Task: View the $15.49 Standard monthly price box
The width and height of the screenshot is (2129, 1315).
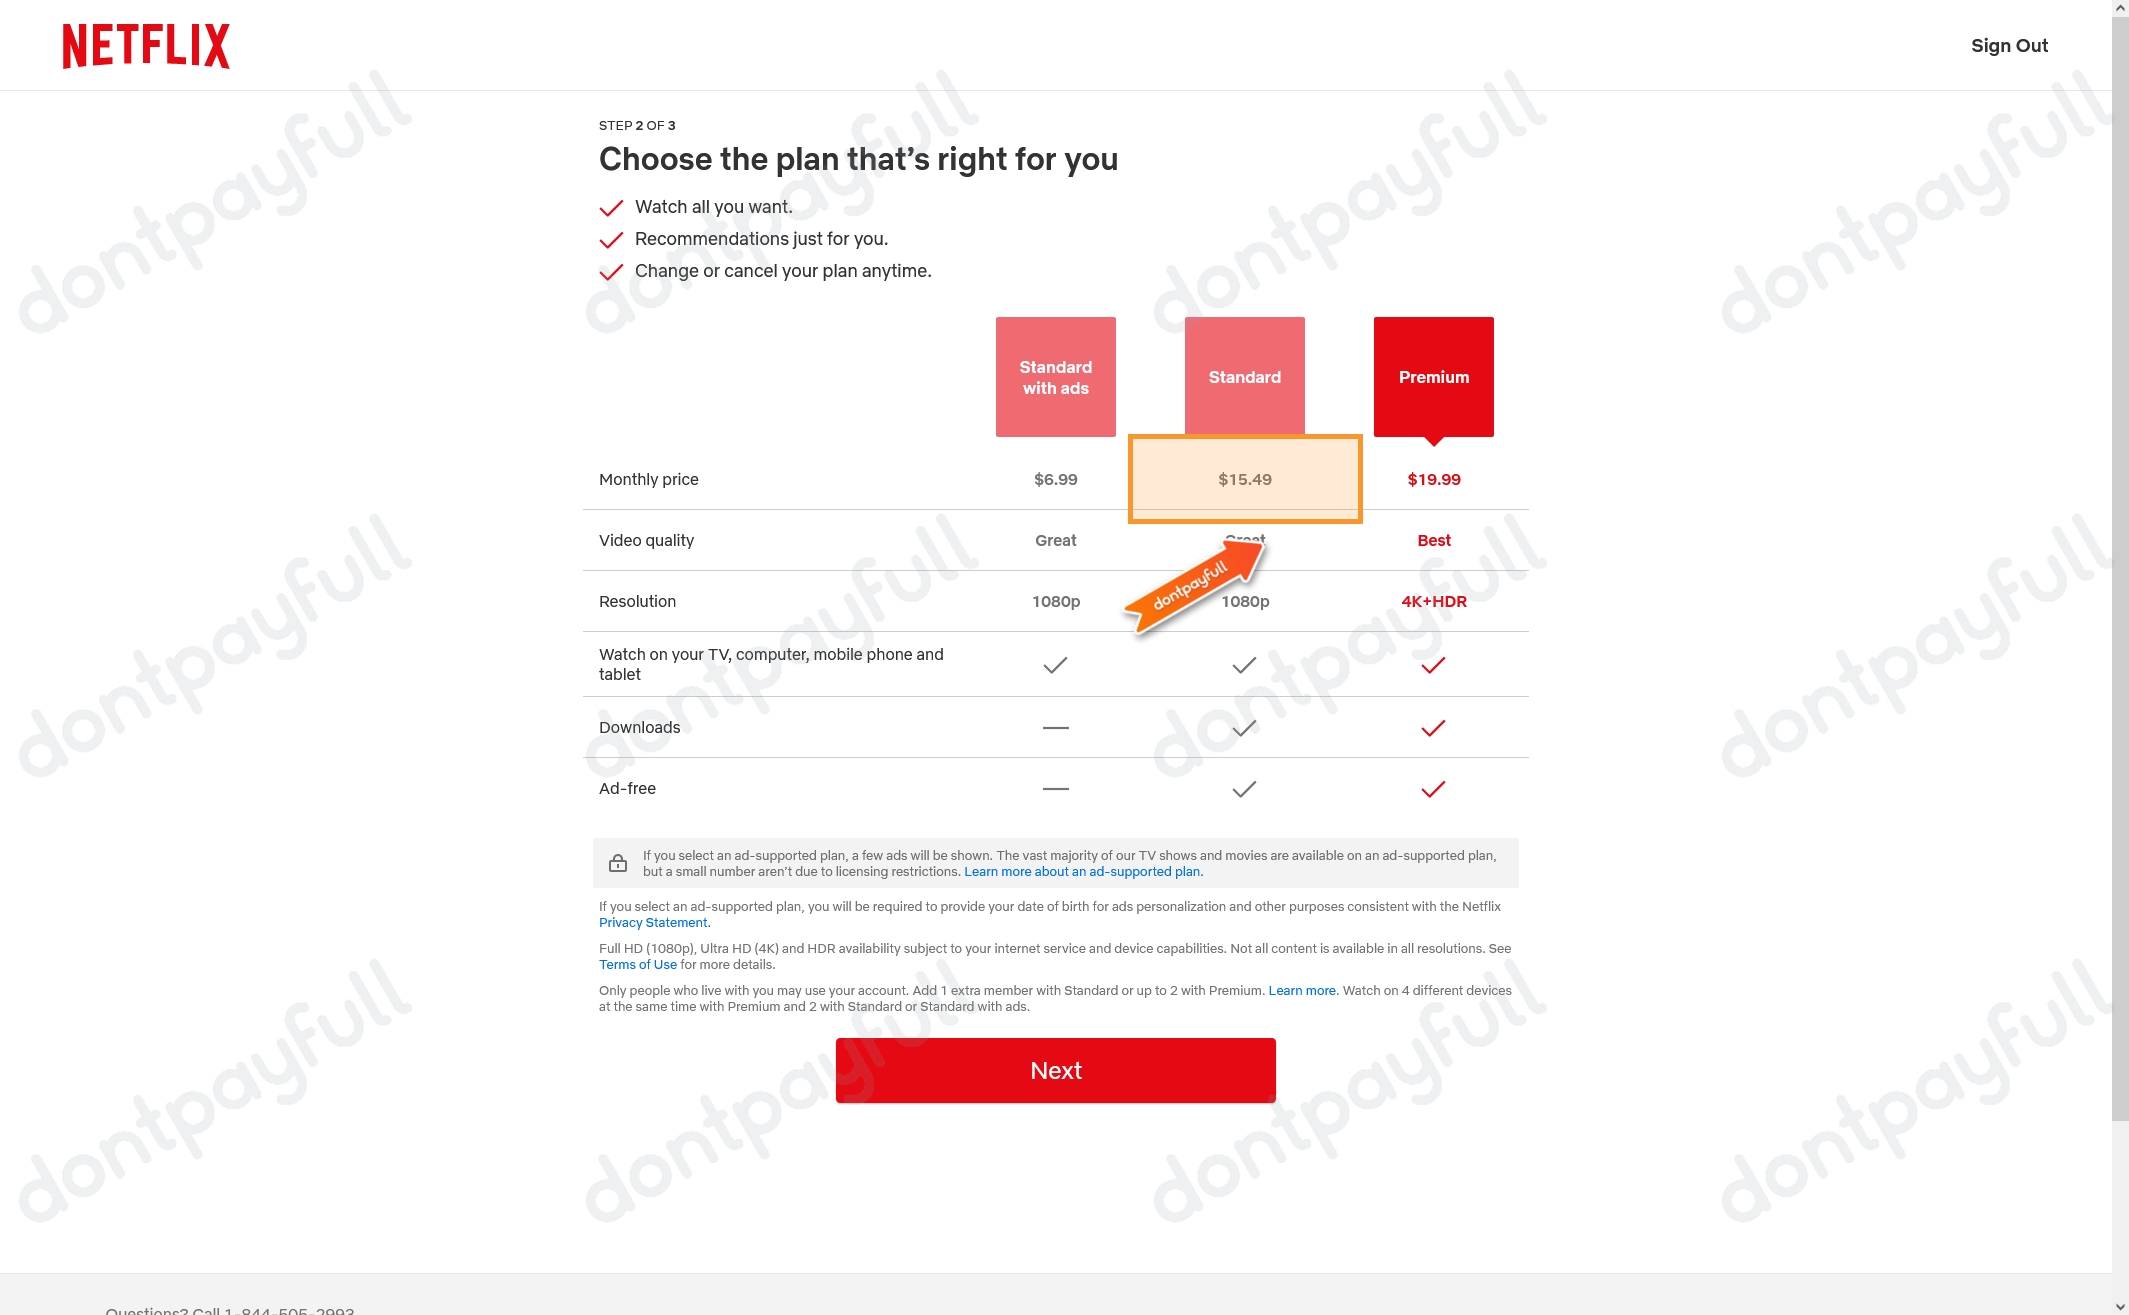Action: (x=1245, y=477)
